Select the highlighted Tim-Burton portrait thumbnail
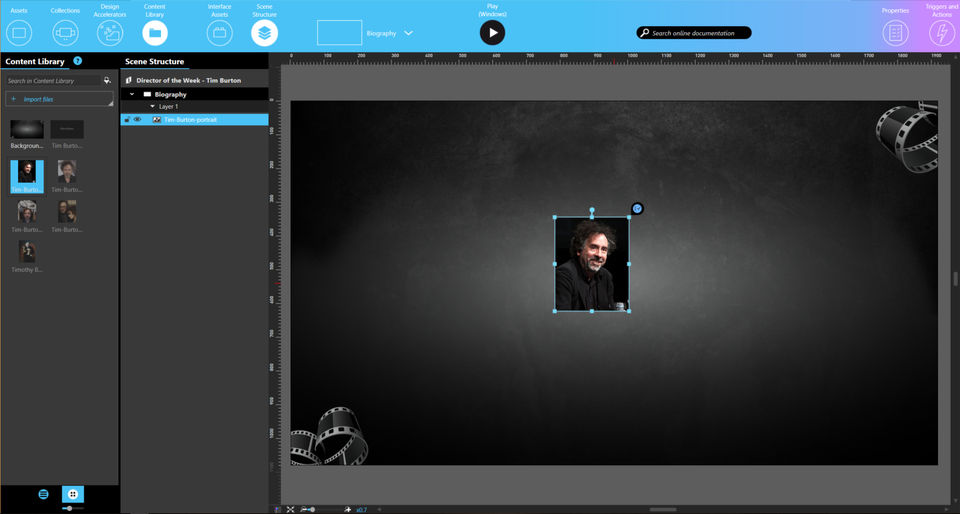 27,176
